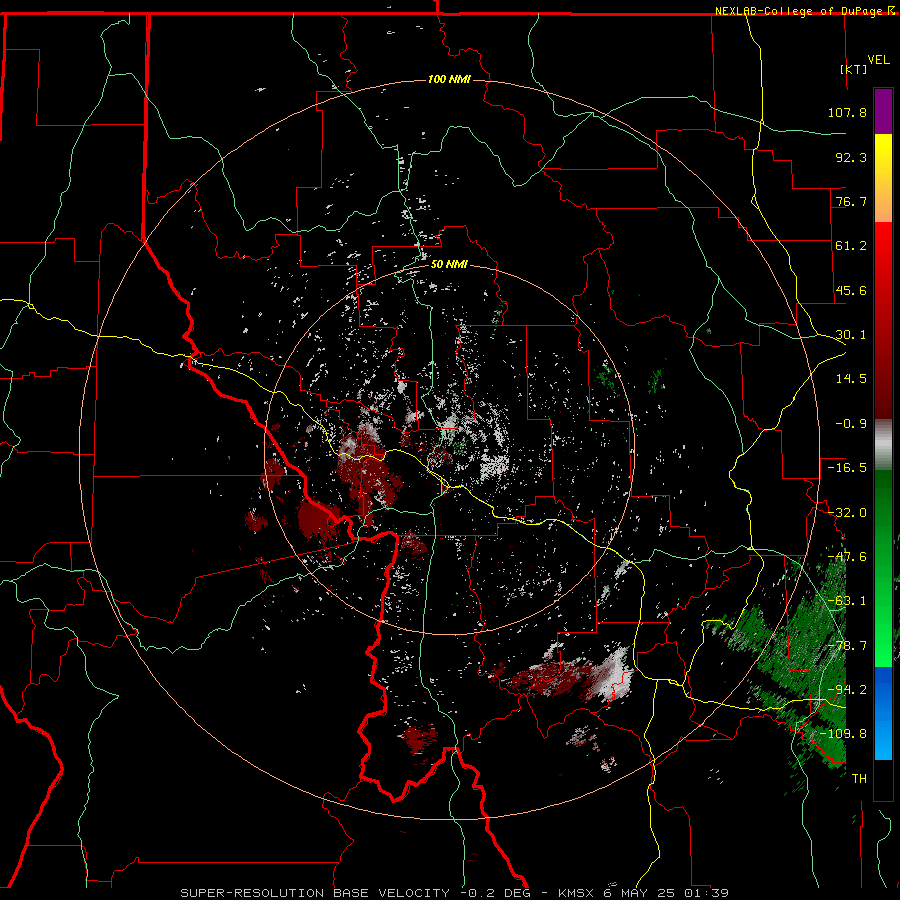
Task: Click the large green velocity echo at southeast
Action: coord(804,660)
